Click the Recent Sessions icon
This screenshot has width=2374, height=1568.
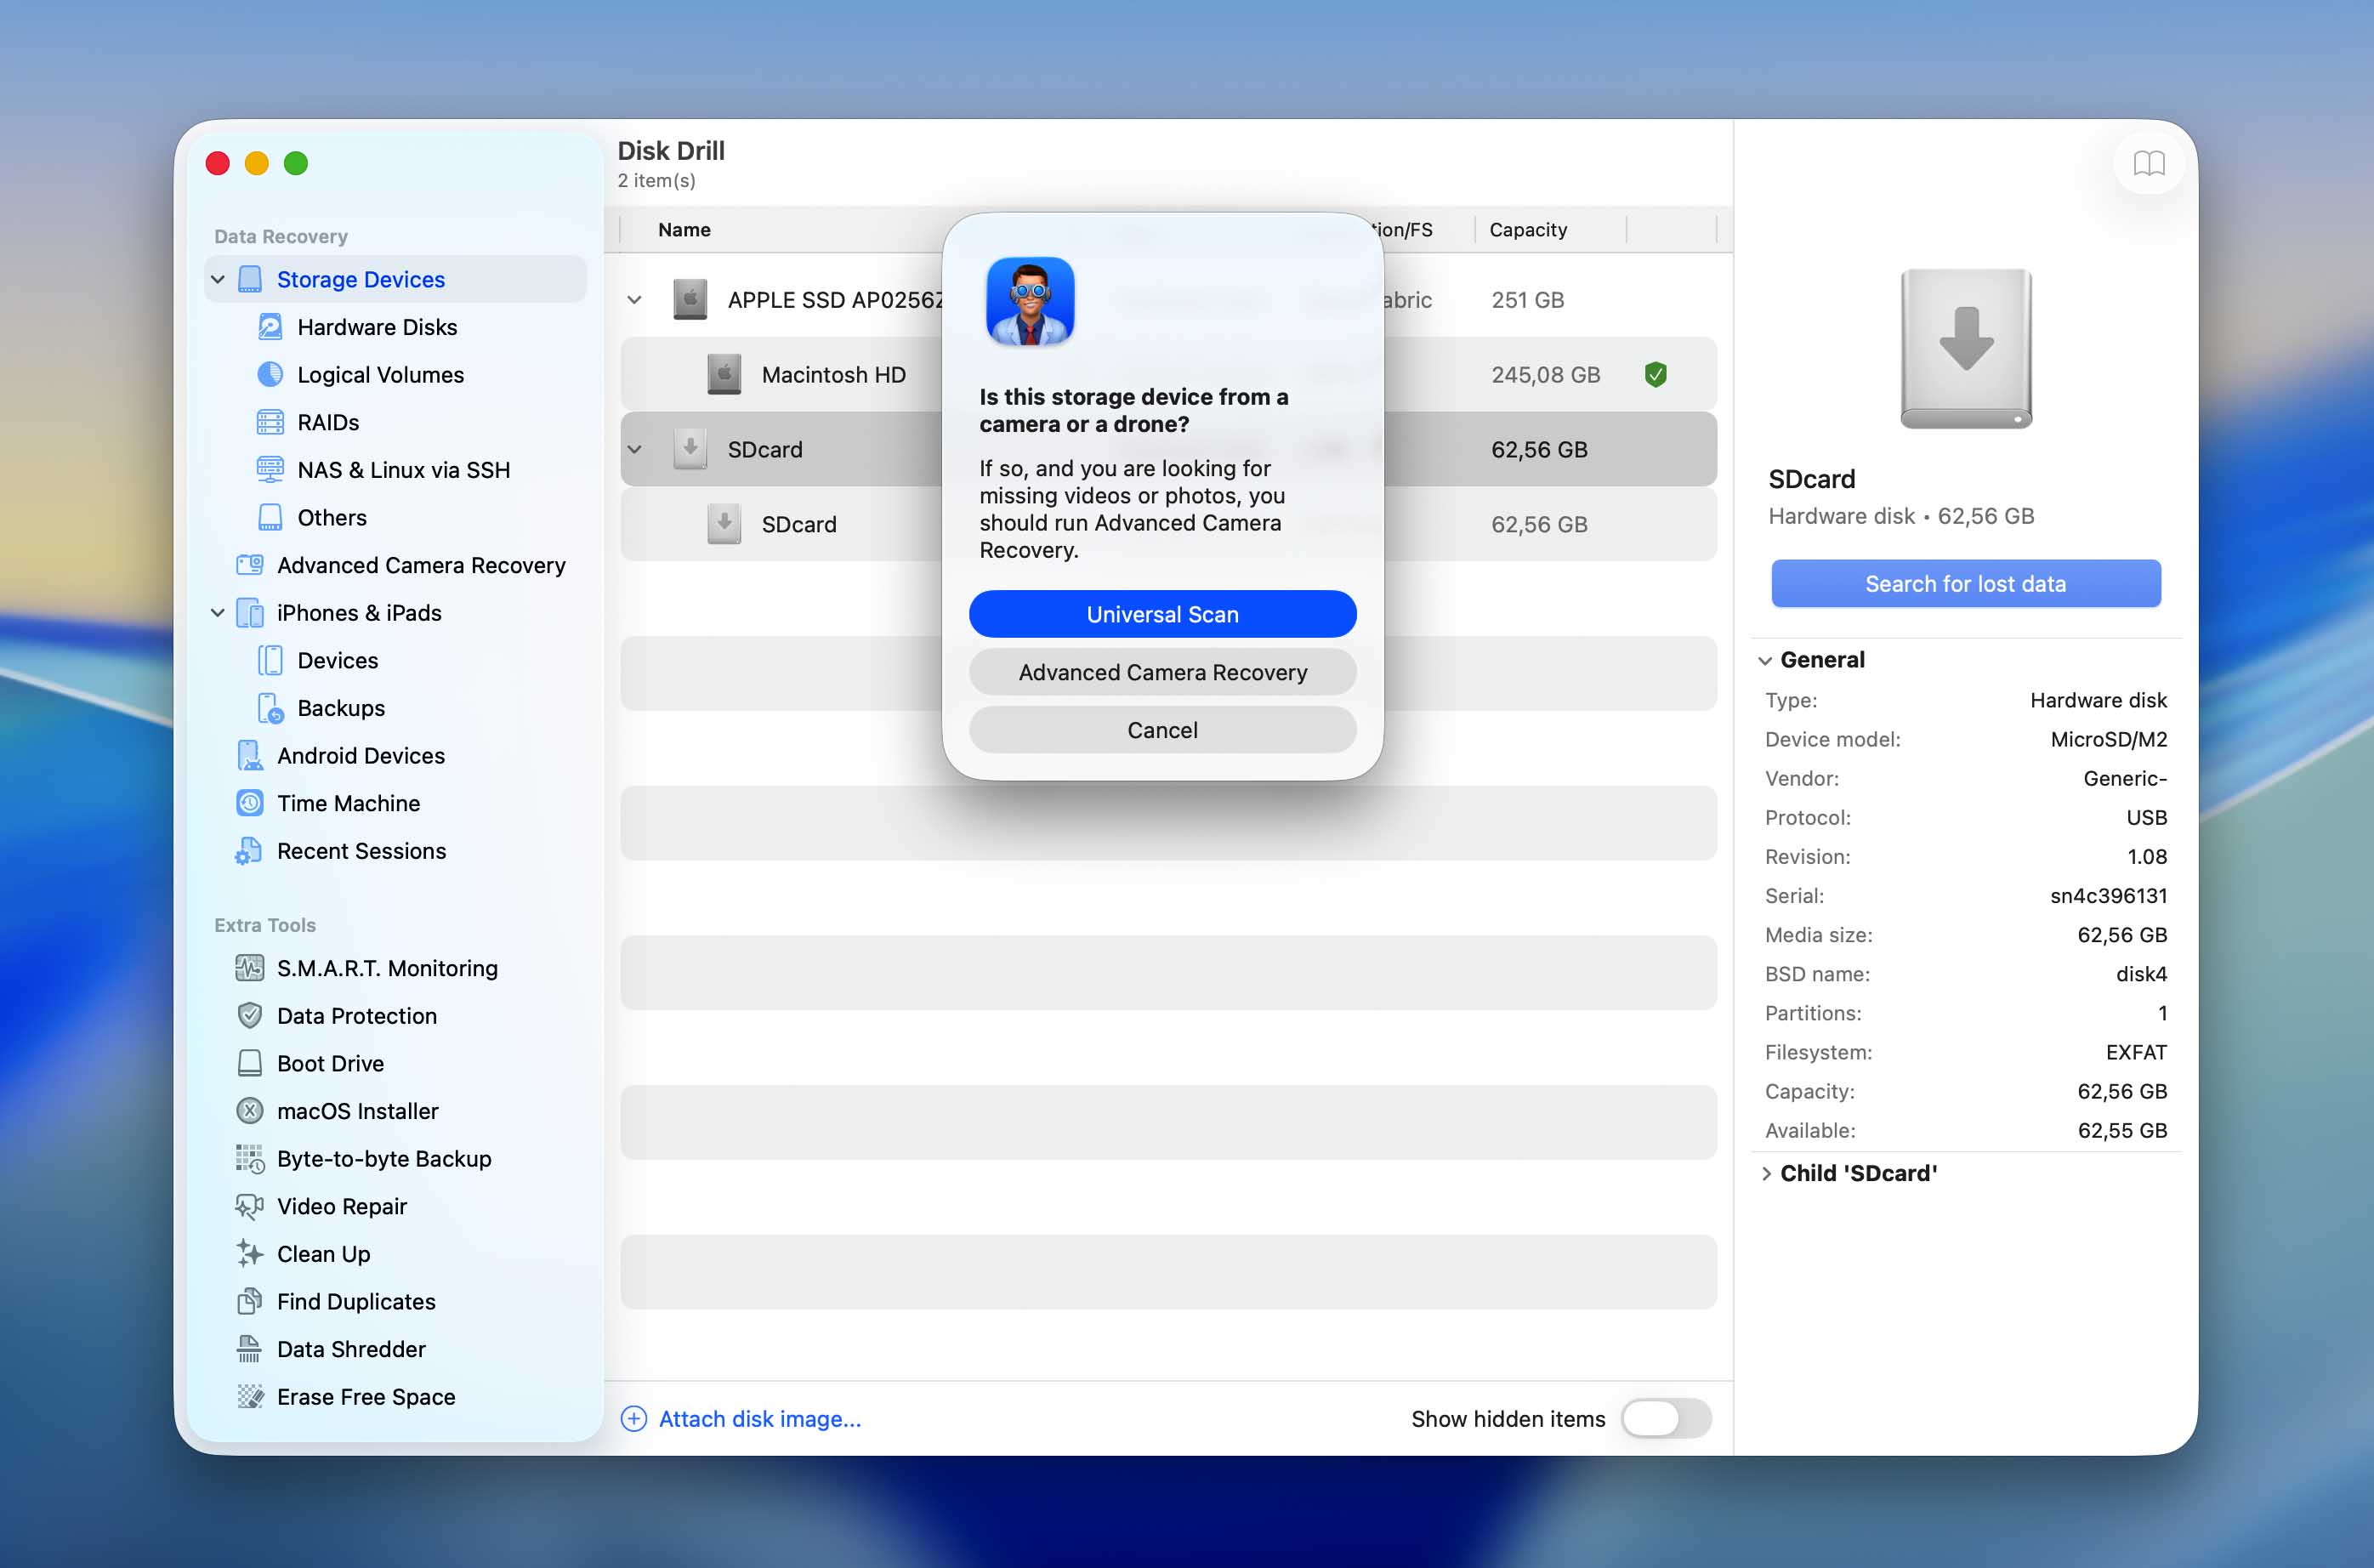coord(250,851)
